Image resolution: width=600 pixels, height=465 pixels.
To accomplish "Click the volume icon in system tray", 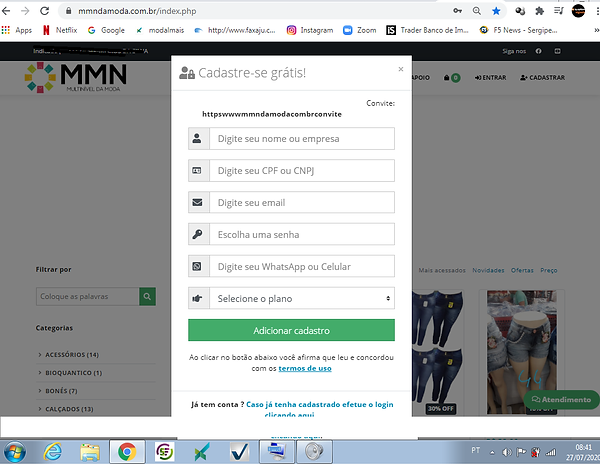I will pyautogui.click(x=507, y=453).
